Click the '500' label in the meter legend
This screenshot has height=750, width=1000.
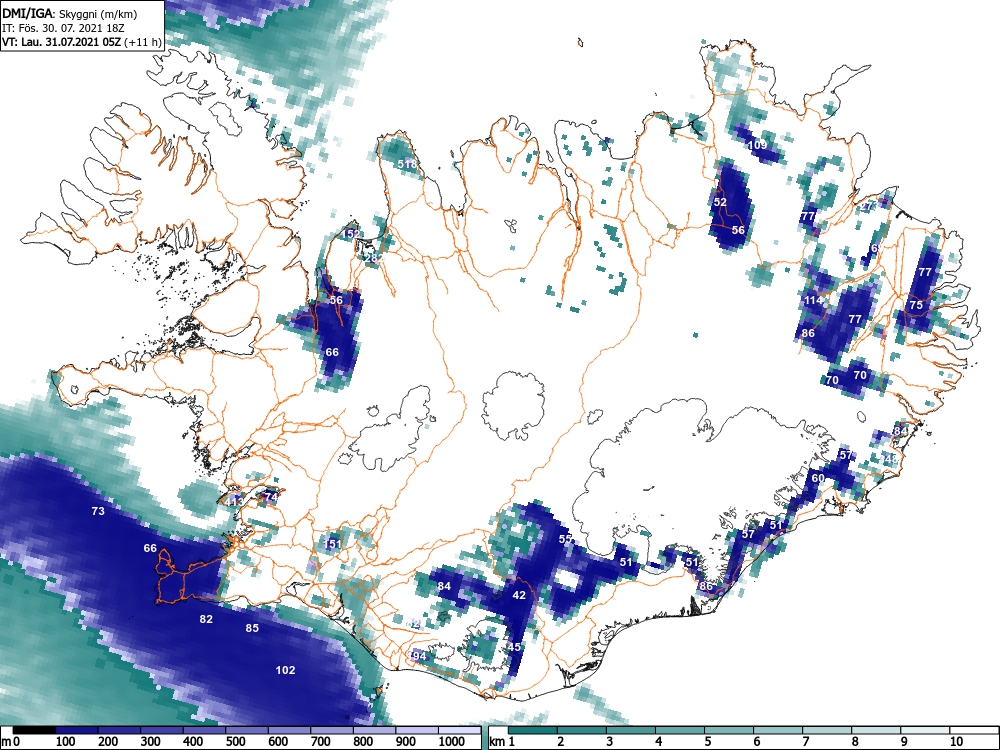pos(235,742)
